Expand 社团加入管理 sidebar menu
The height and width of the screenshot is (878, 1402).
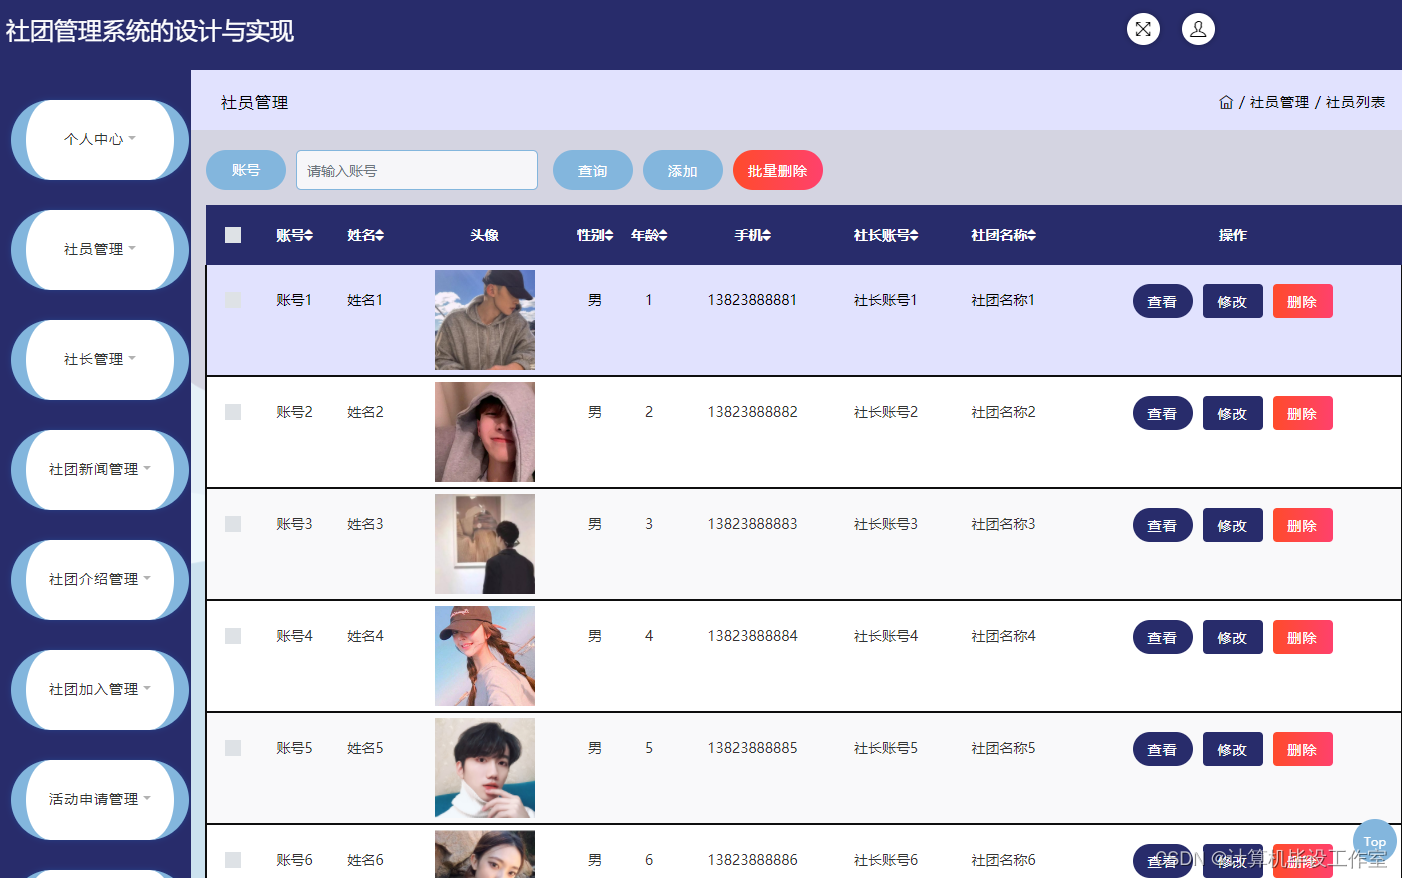(100, 689)
